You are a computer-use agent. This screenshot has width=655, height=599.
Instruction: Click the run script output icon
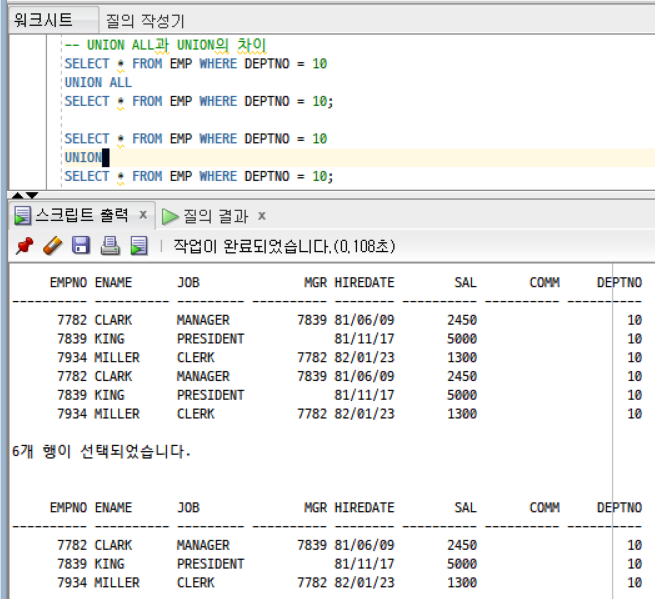[139, 246]
